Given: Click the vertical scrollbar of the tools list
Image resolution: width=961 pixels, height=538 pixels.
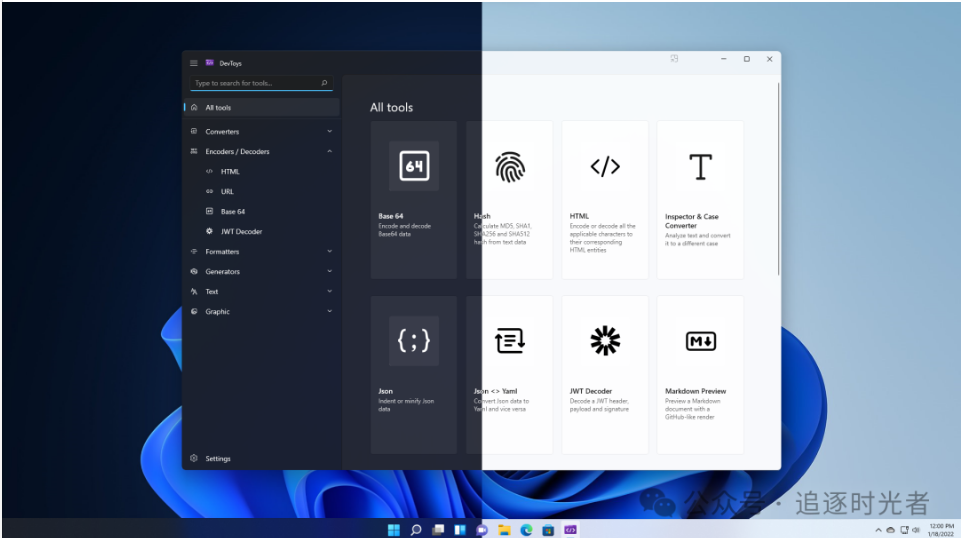Looking at the screenshot, I should [x=778, y=179].
